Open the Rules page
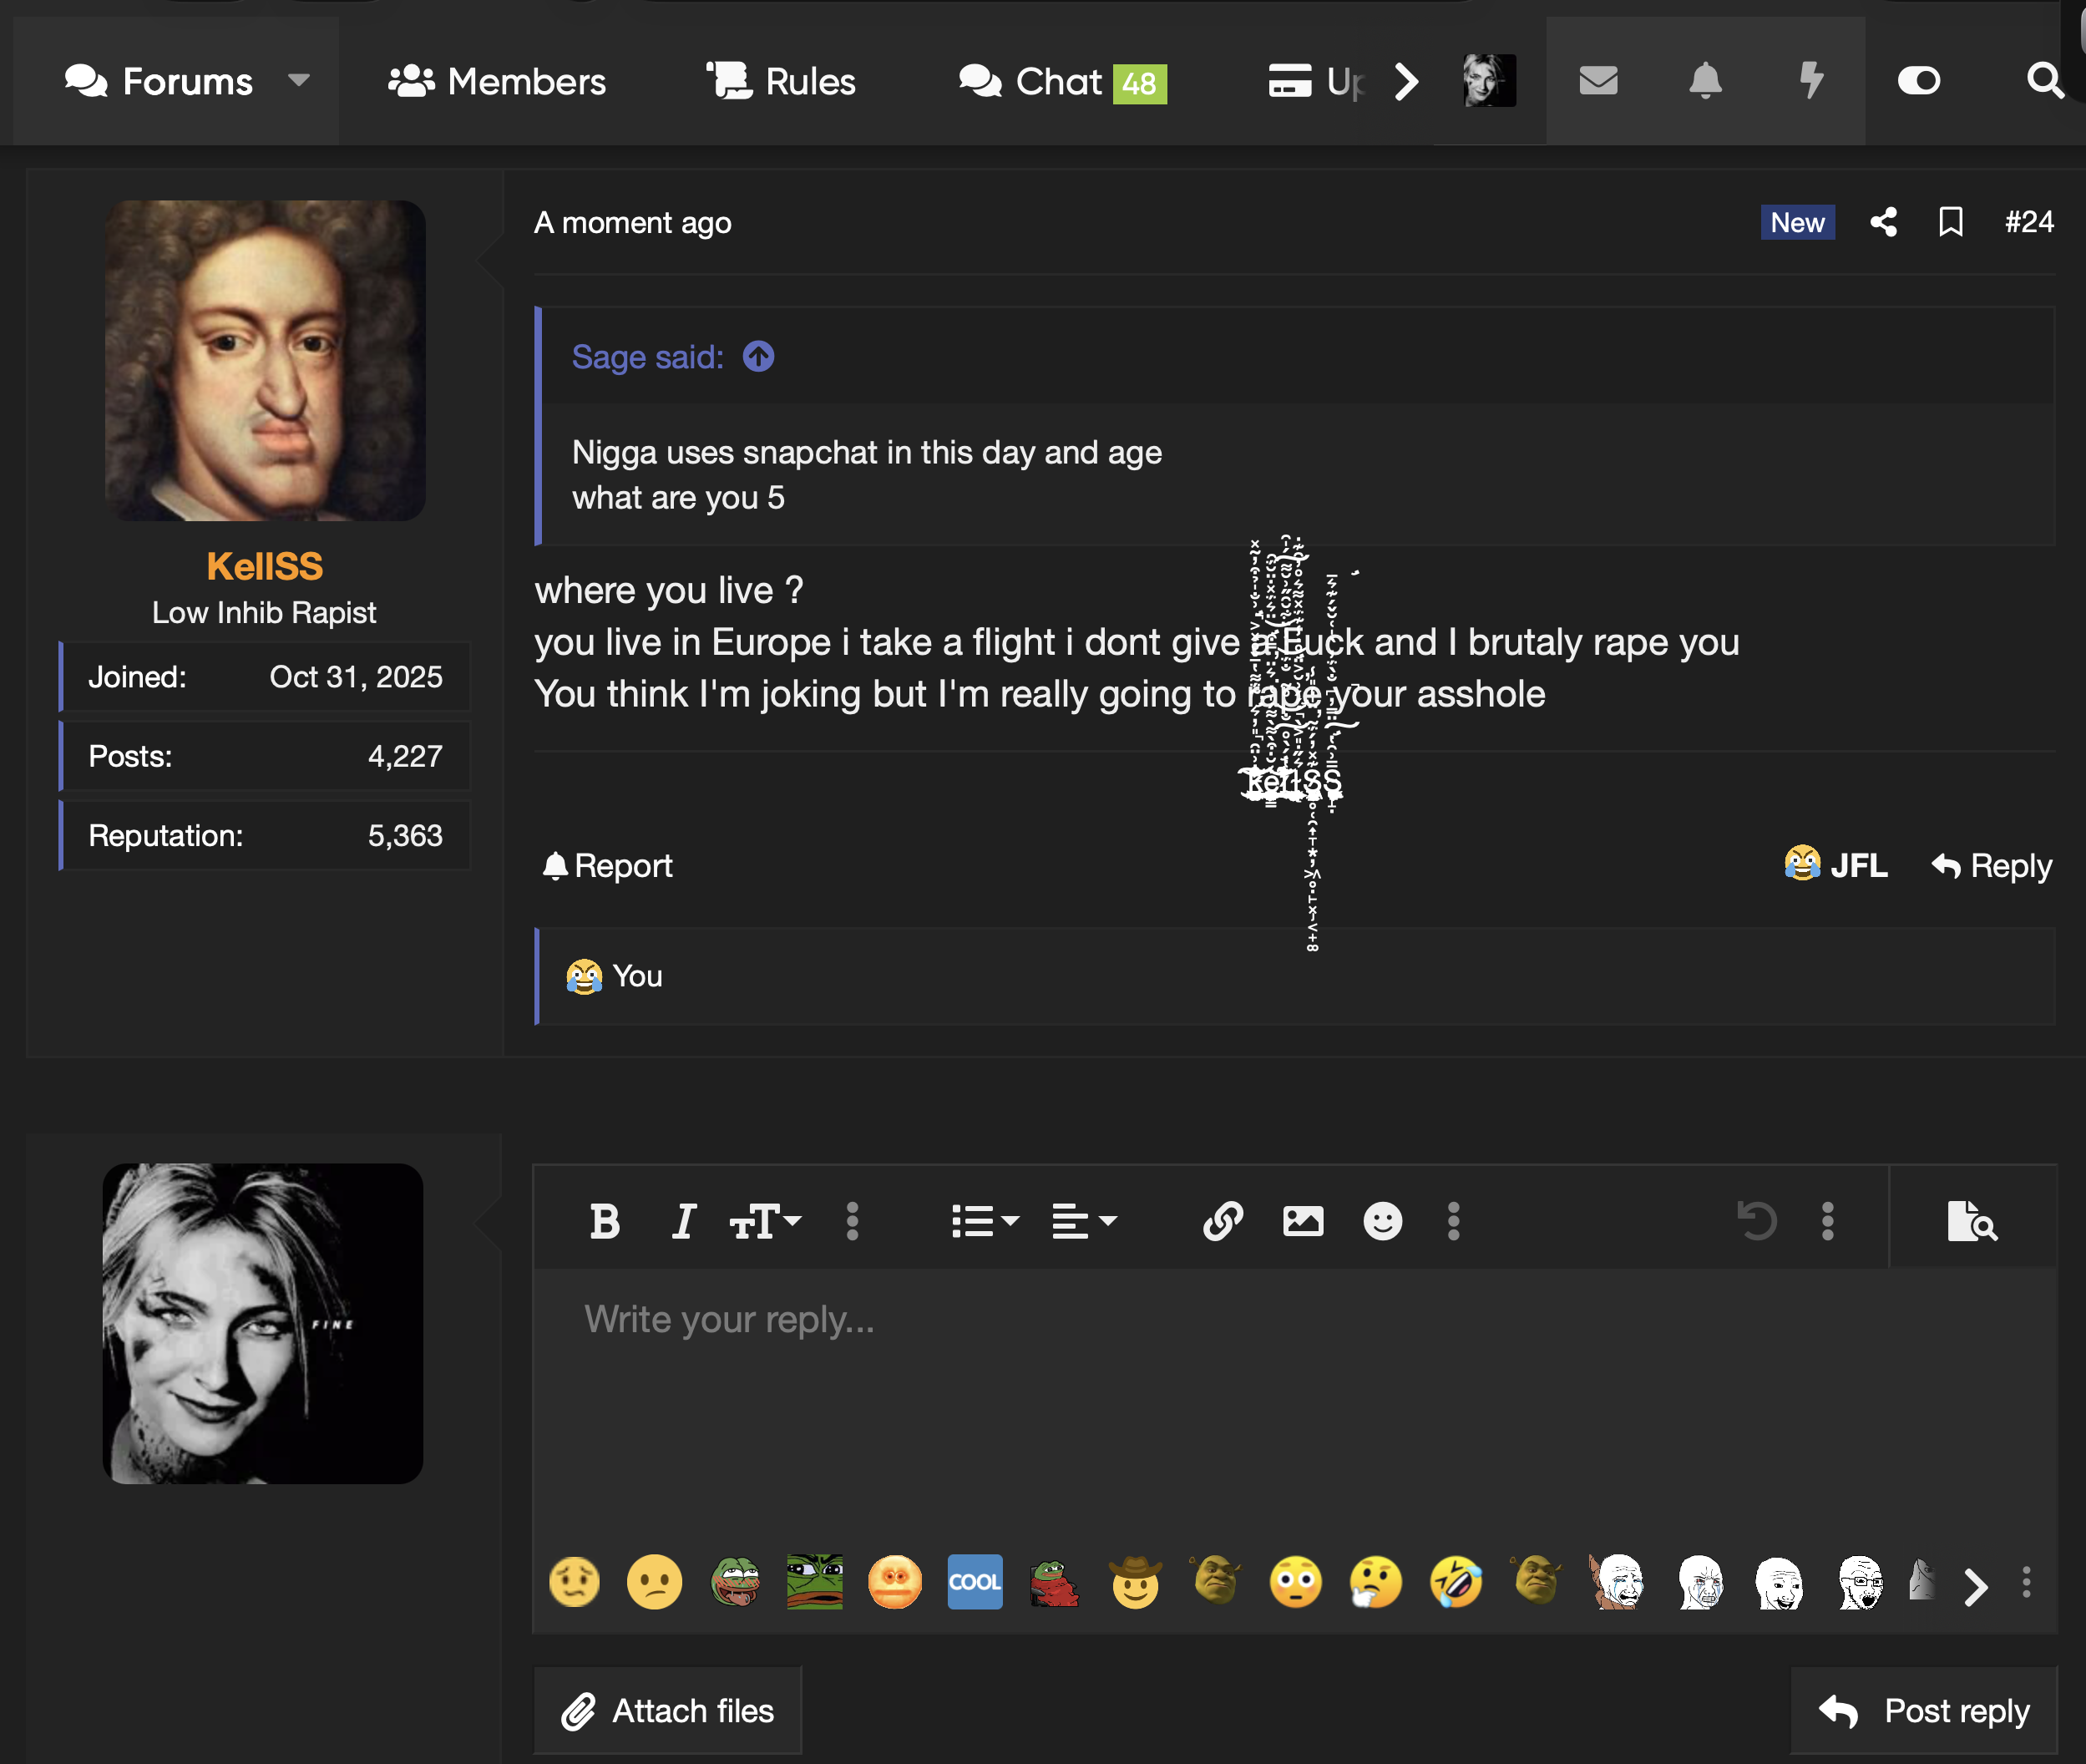 (781, 81)
